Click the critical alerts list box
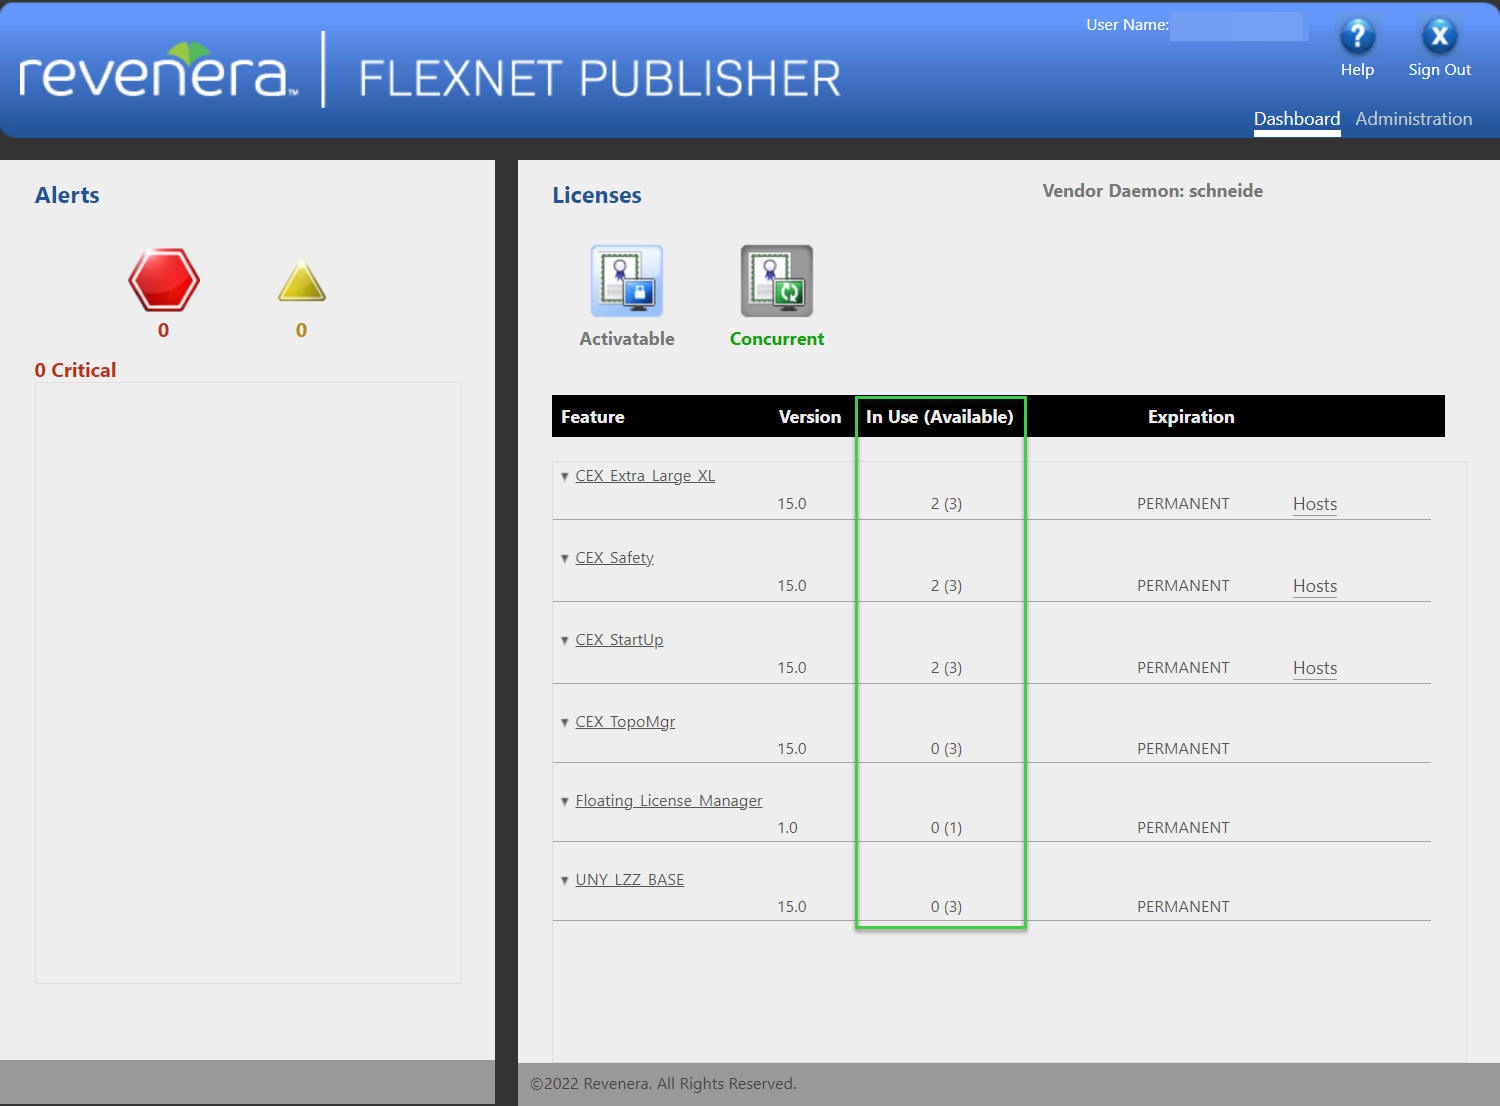This screenshot has height=1106, width=1500. click(248, 683)
